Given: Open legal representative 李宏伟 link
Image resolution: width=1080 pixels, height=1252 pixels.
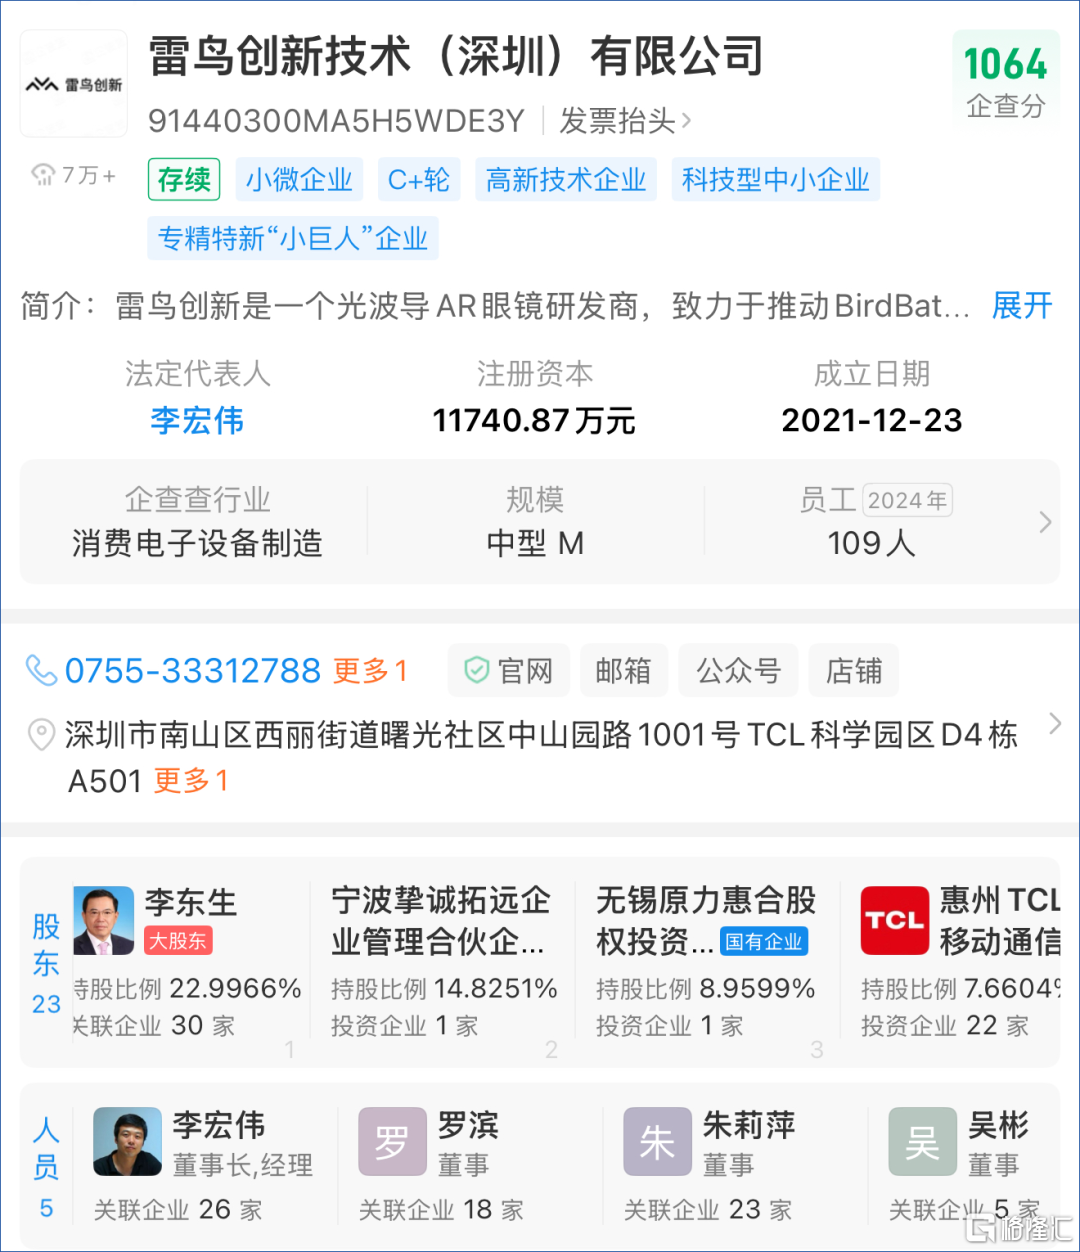Looking at the screenshot, I should (x=197, y=420).
